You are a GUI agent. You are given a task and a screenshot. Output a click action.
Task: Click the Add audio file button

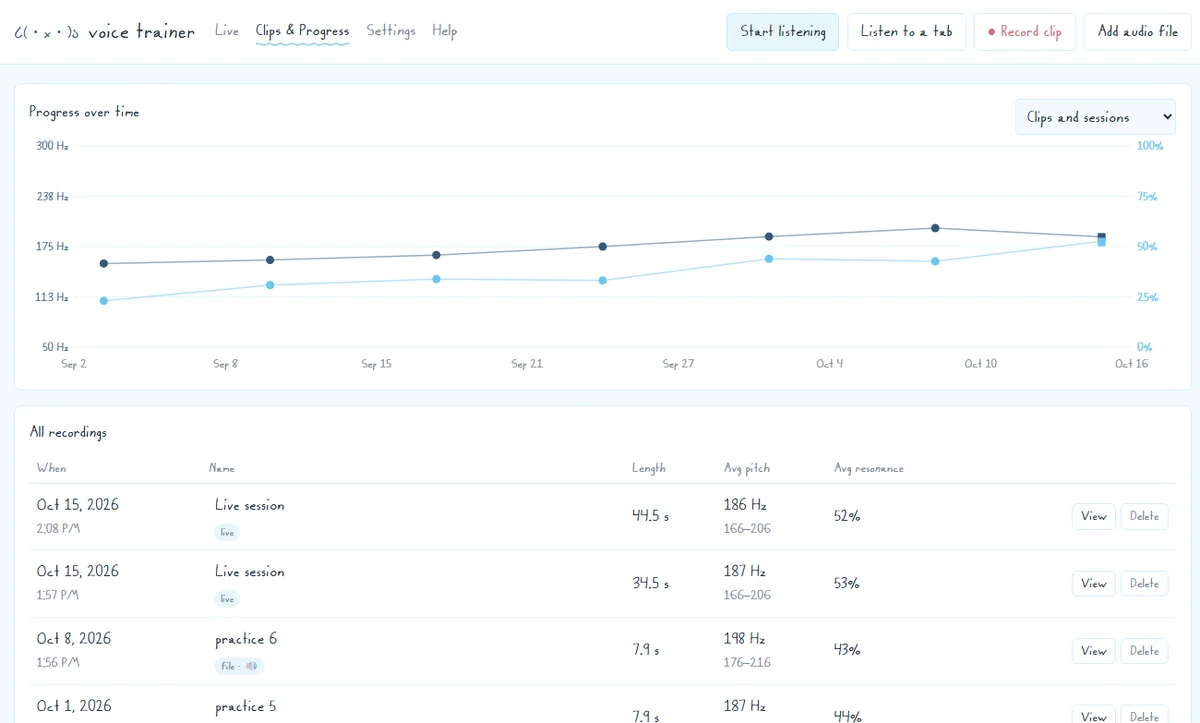pyautogui.click(x=1138, y=32)
